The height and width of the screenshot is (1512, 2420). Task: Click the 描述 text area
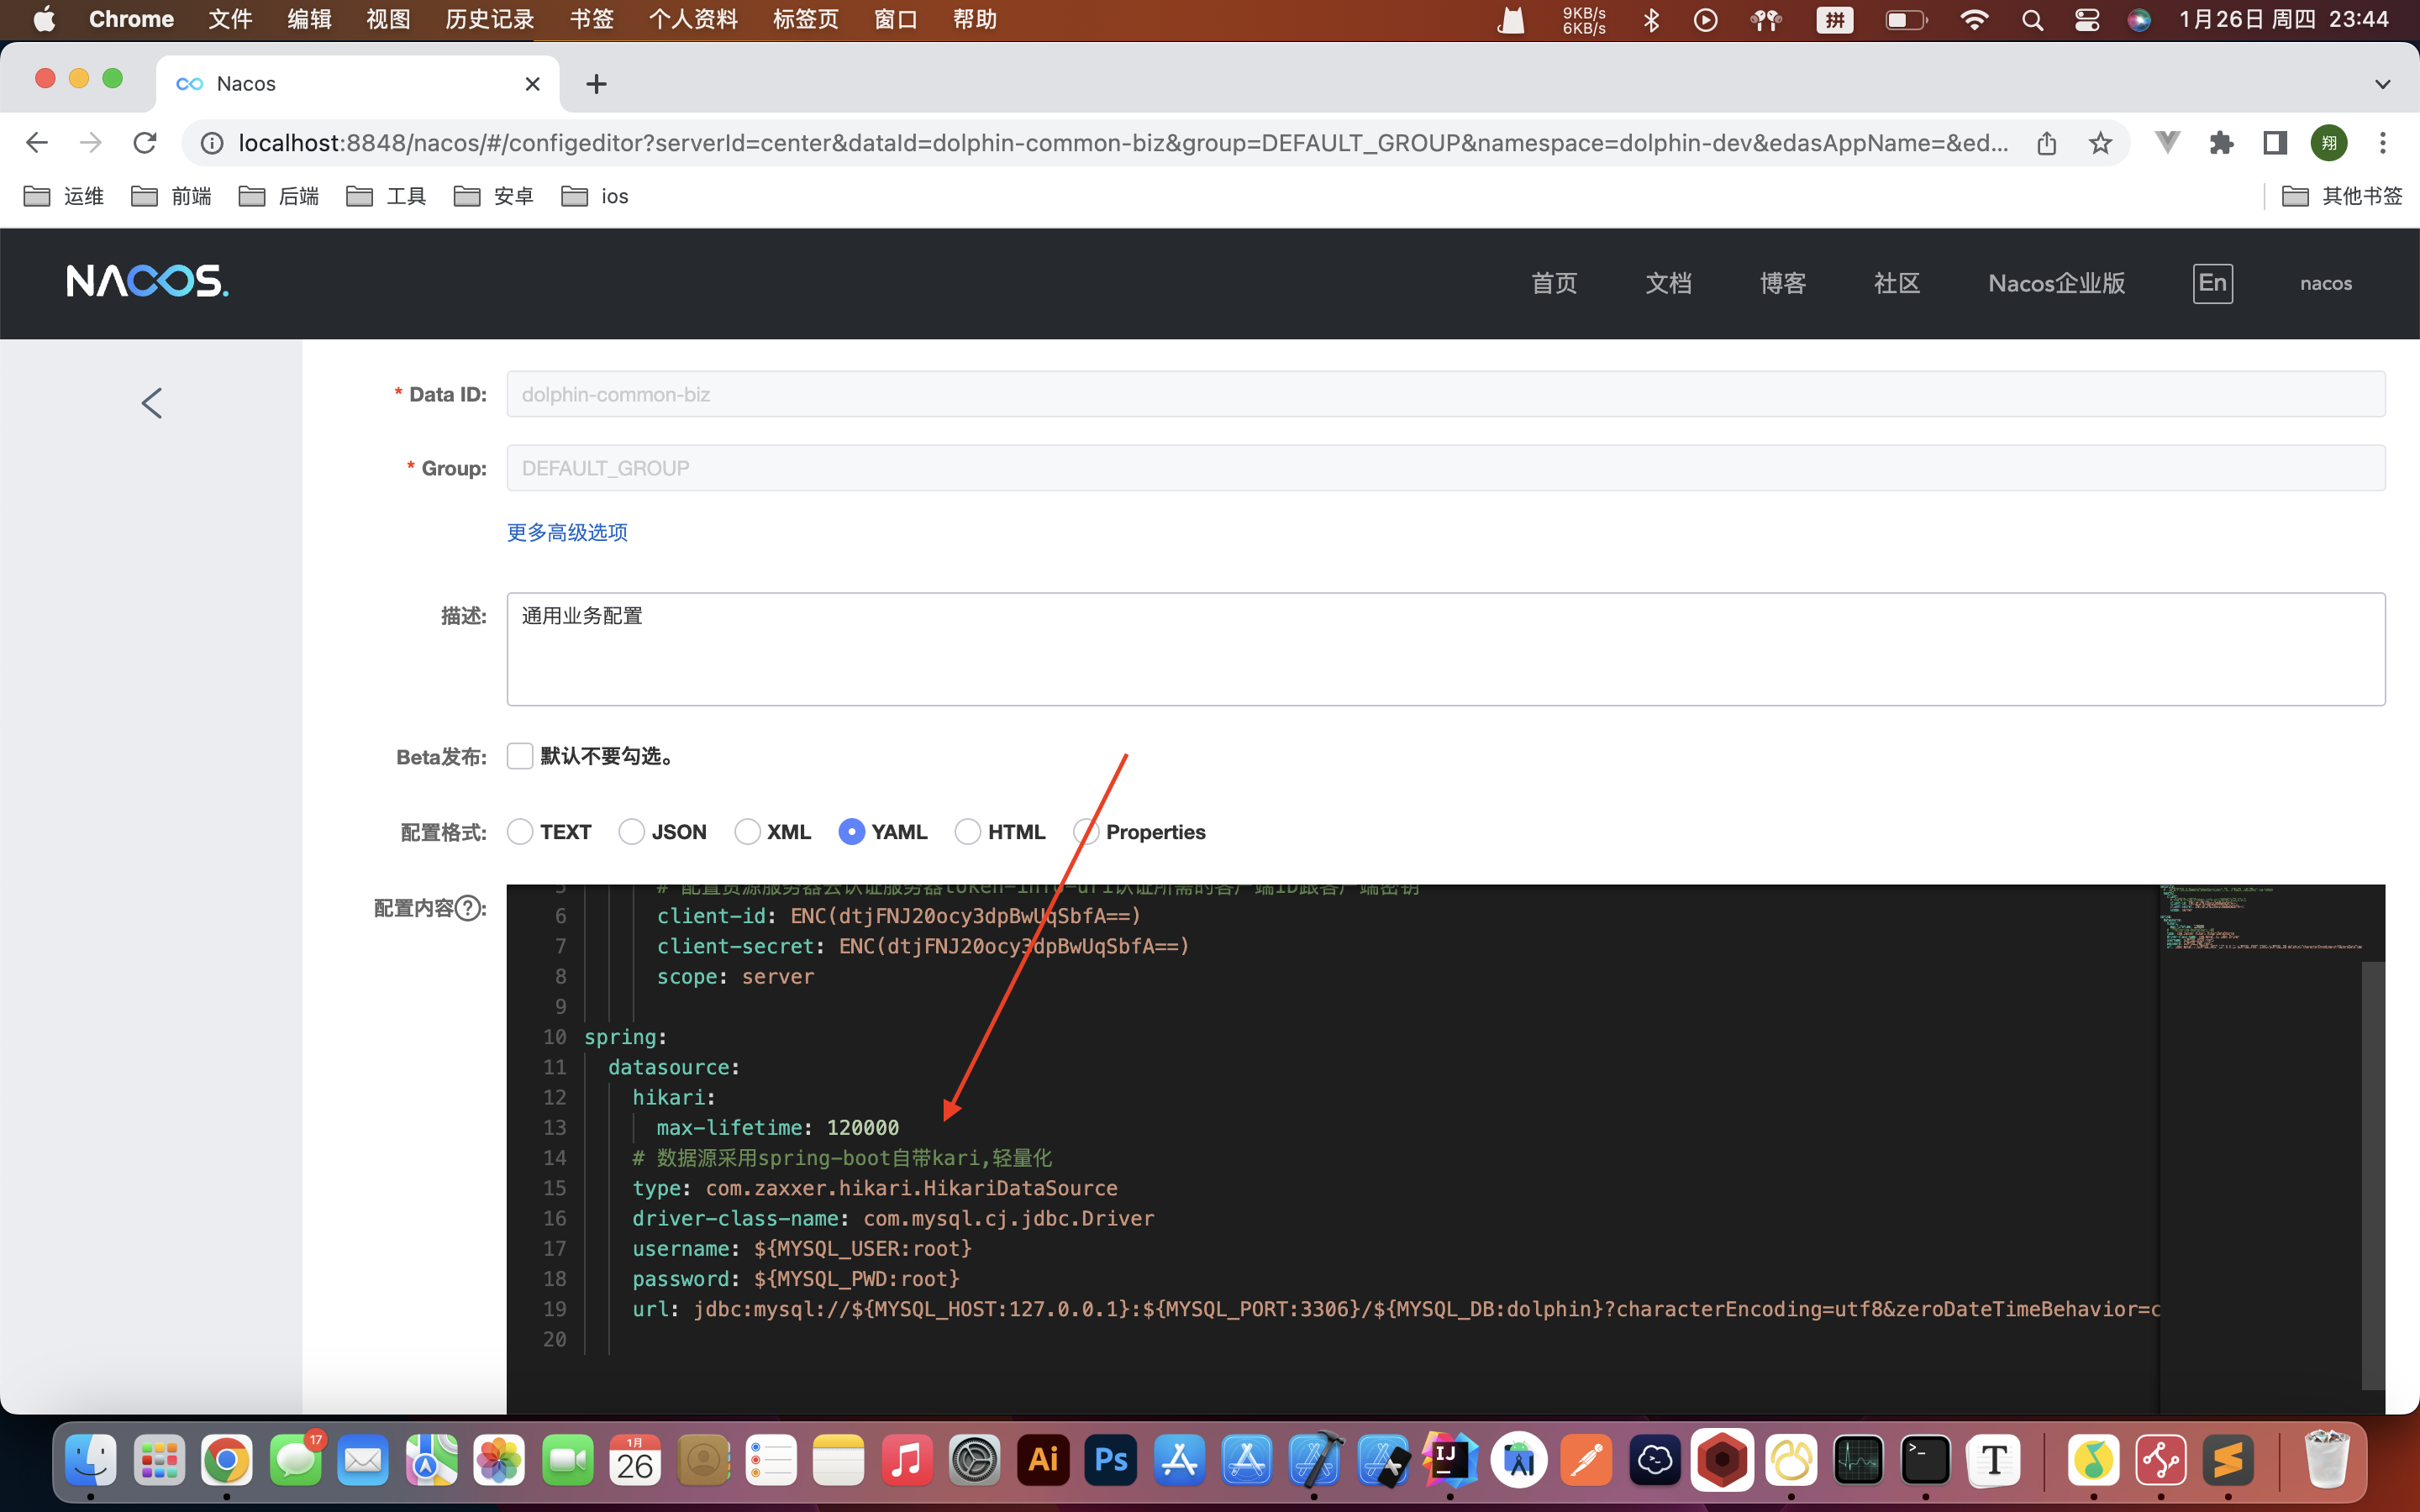click(x=1445, y=649)
